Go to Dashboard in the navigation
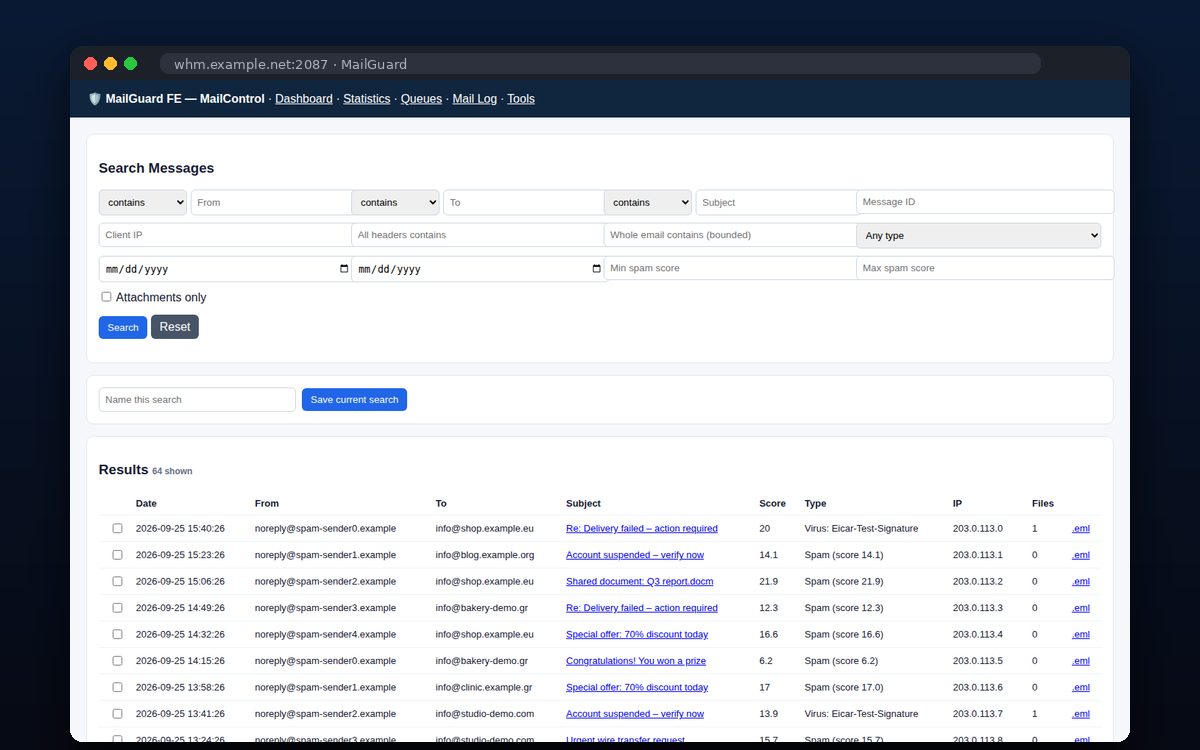The image size is (1200, 750). pos(304,99)
